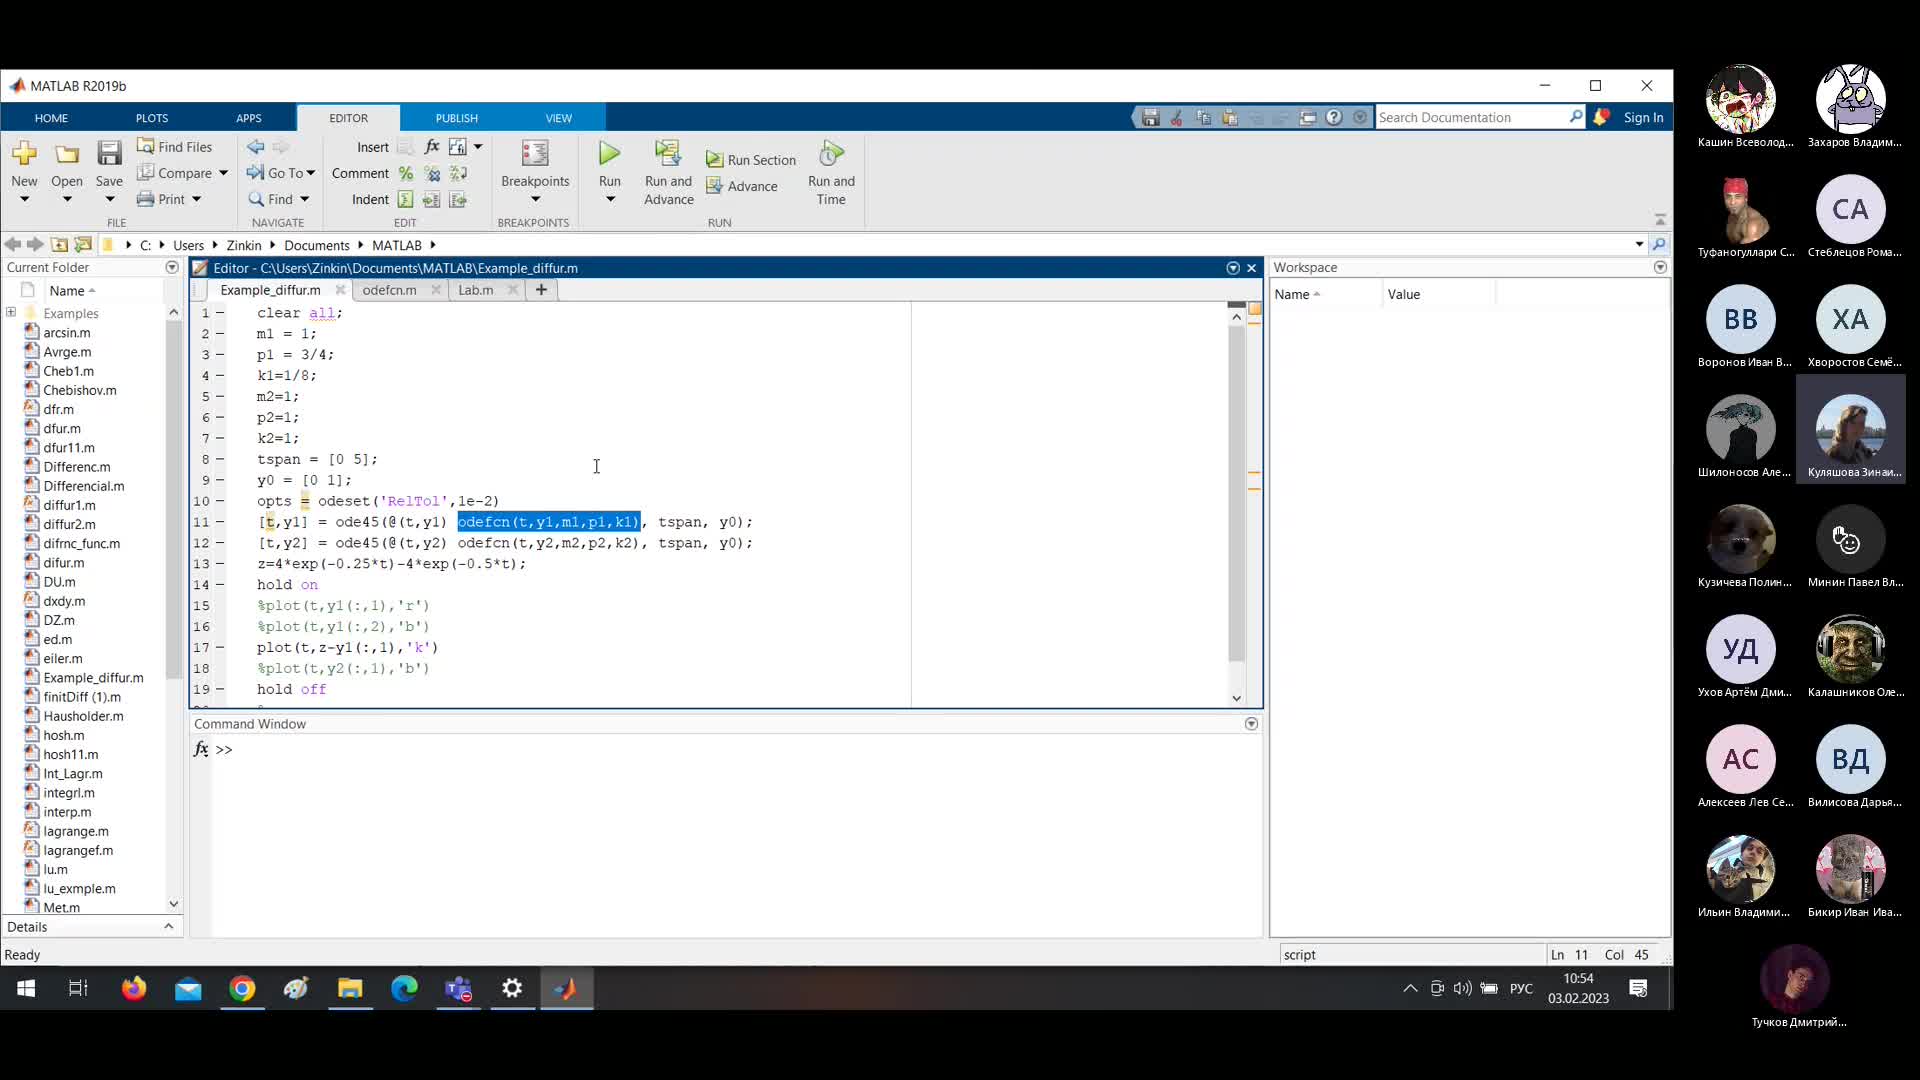This screenshot has width=1920, height=1080.
Task: Open Command Window actions menu
Action: 1251,723
